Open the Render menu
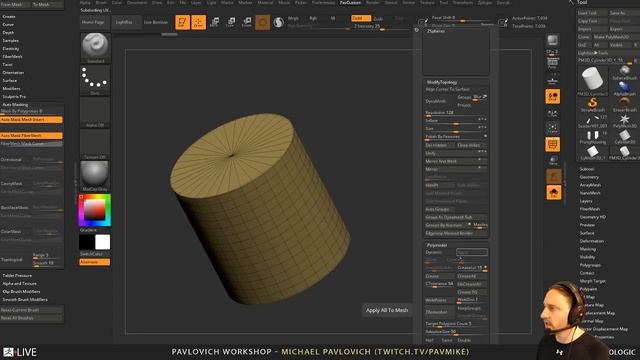 pos(373,2)
